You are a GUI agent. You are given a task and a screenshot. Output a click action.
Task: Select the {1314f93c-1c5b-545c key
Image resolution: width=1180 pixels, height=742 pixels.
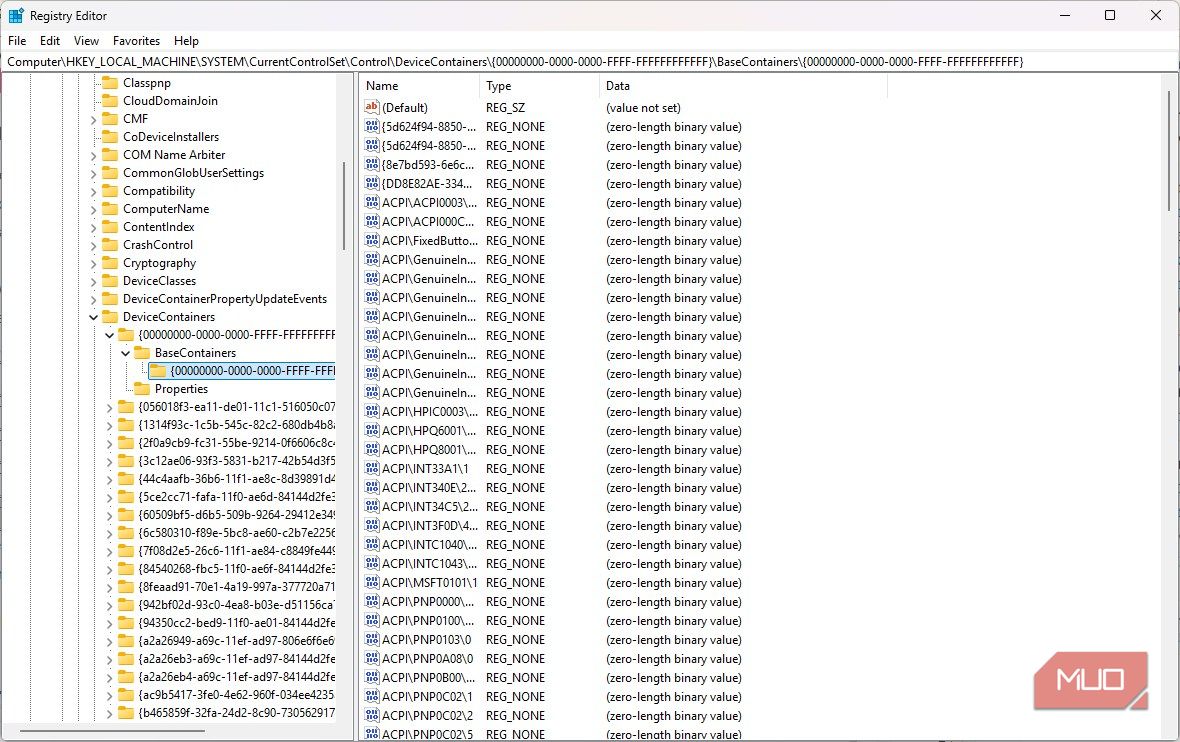pyautogui.click(x=236, y=425)
